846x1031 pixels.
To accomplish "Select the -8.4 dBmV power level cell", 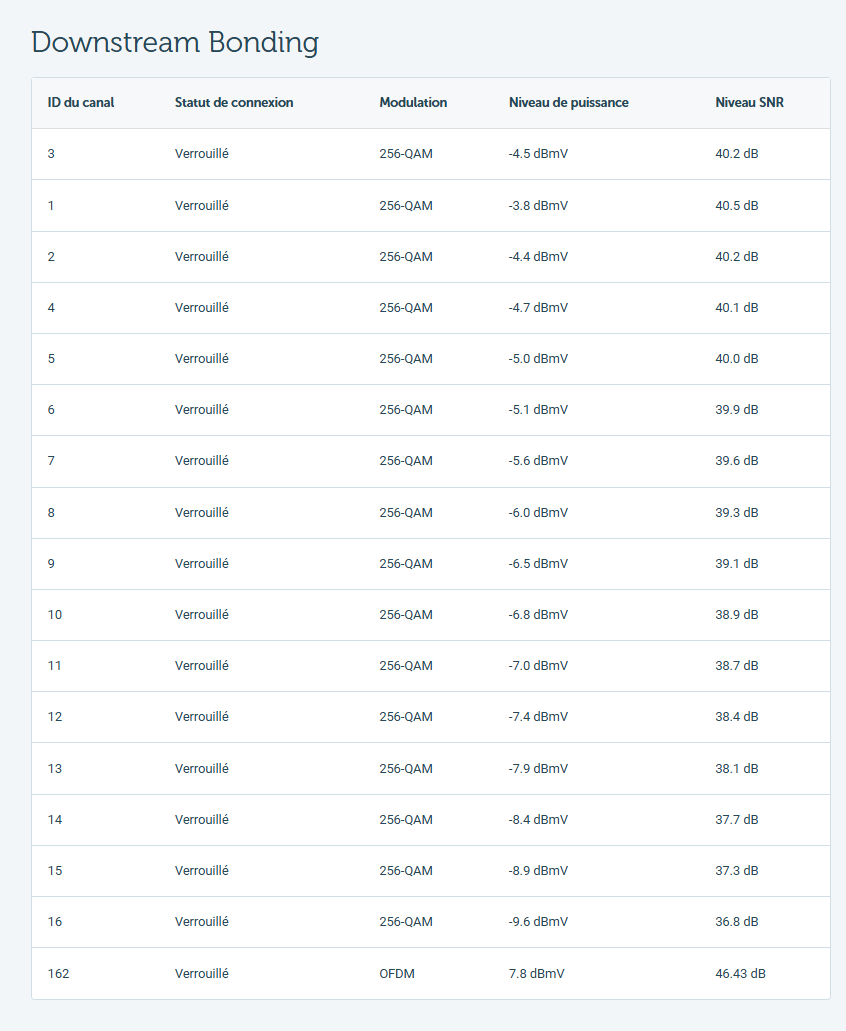I will (538, 820).
